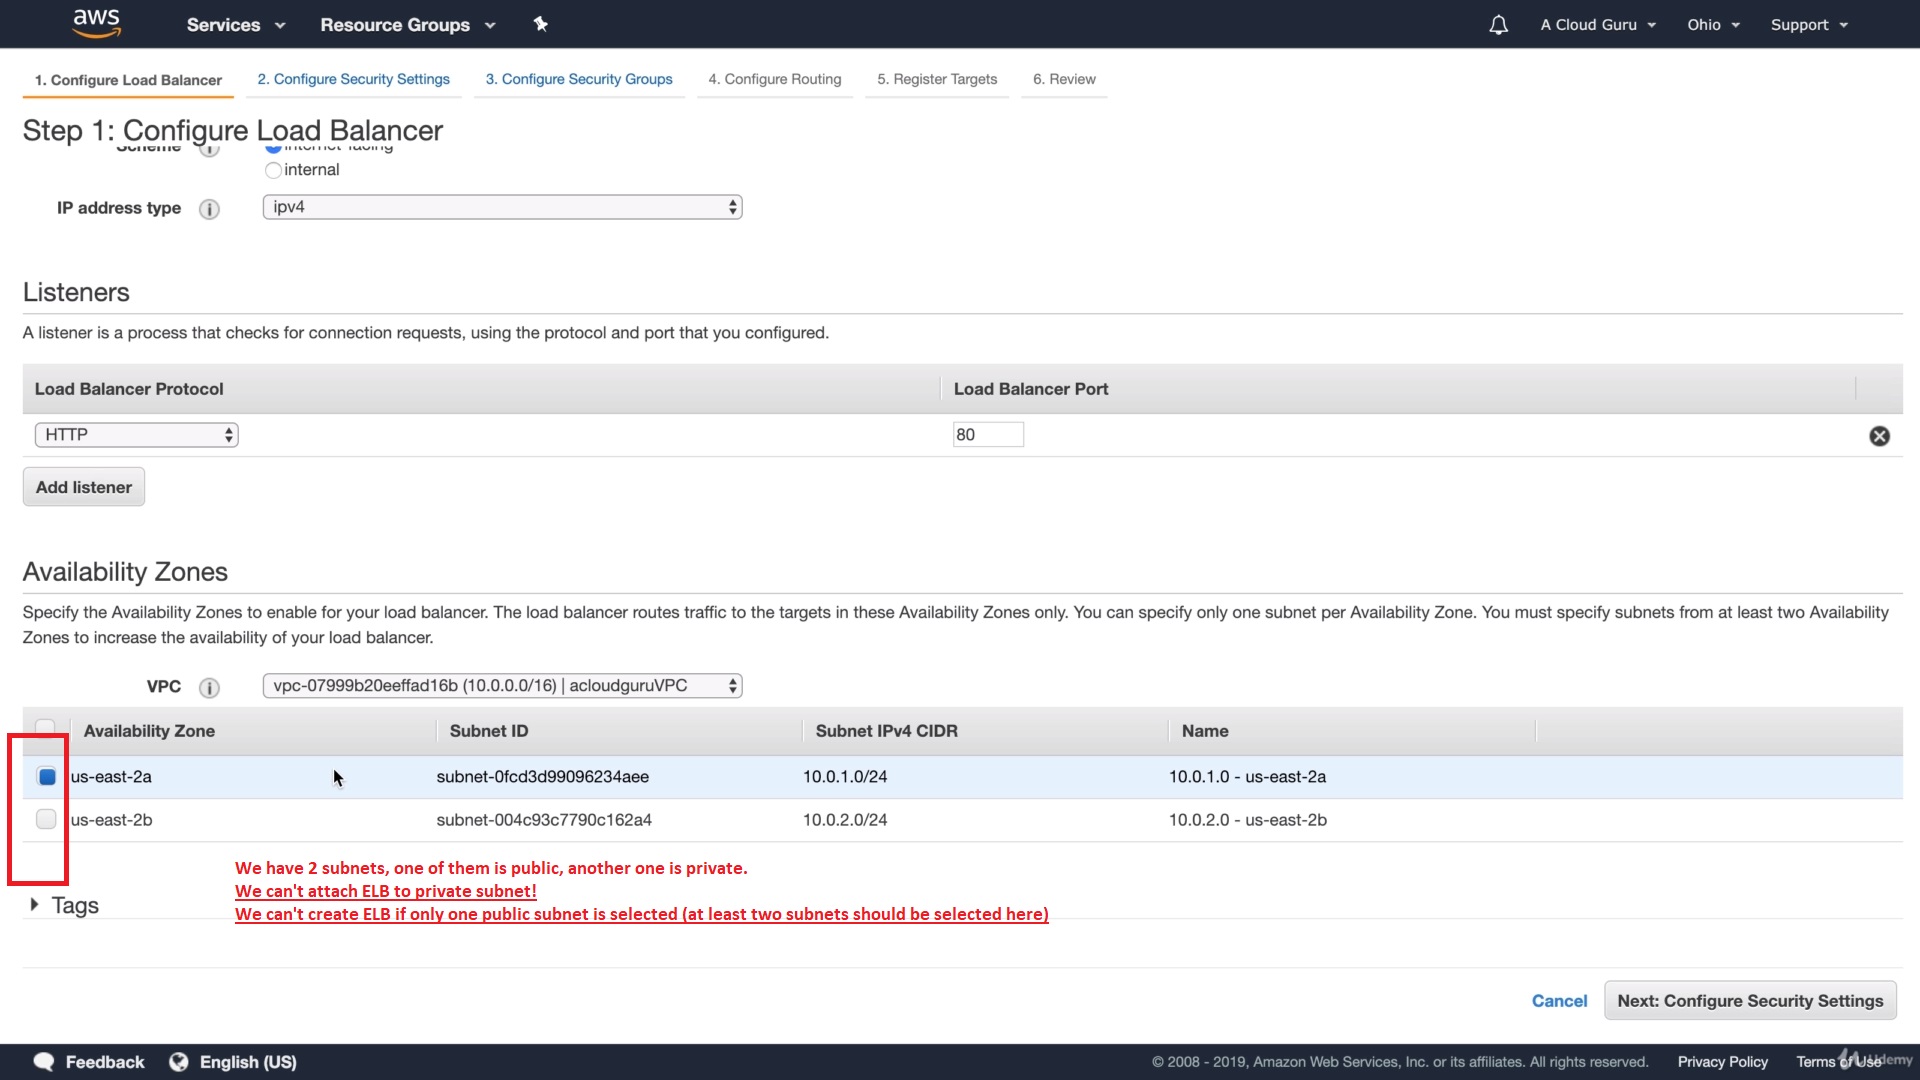Go to Configure Security Groups step tab
1920x1080 pixels.
point(579,79)
